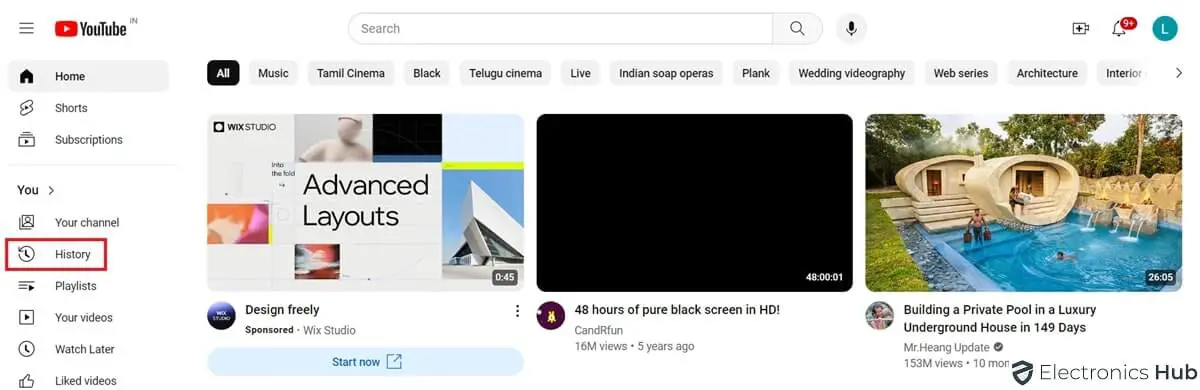This screenshot has height=390, width=1200.
Task: Select the Live filter chip
Action: tap(581, 73)
